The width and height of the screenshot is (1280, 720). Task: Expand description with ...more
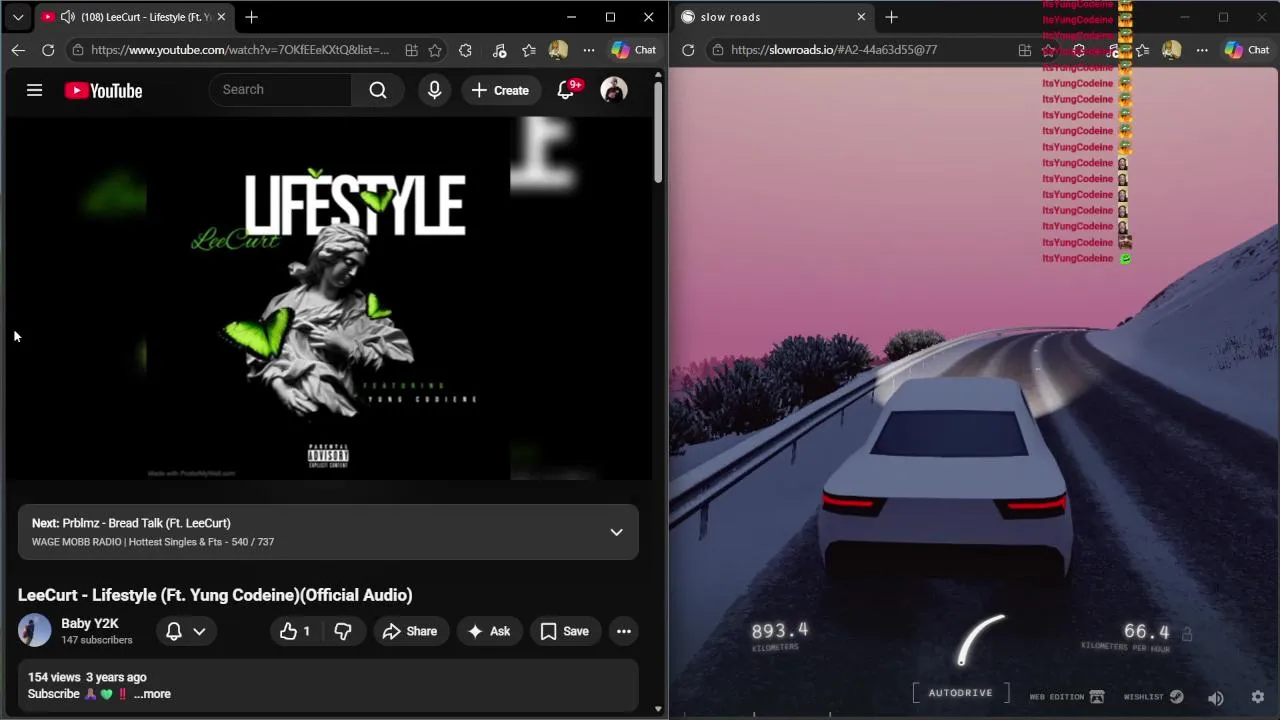pyautogui.click(x=152, y=694)
